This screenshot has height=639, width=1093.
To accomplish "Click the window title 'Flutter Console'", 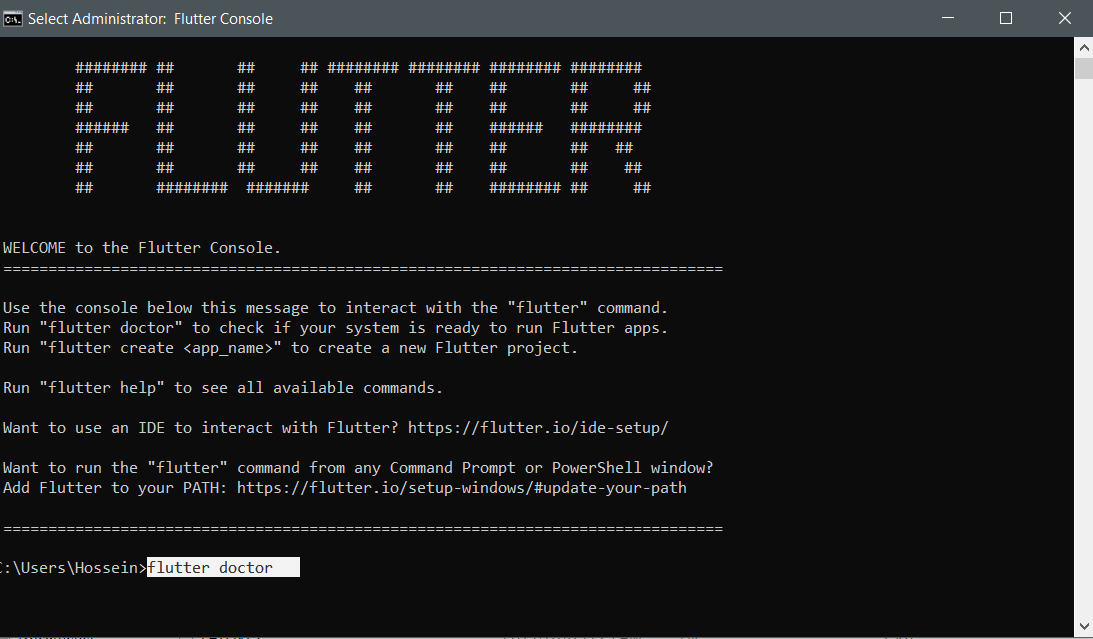I will (x=223, y=19).
